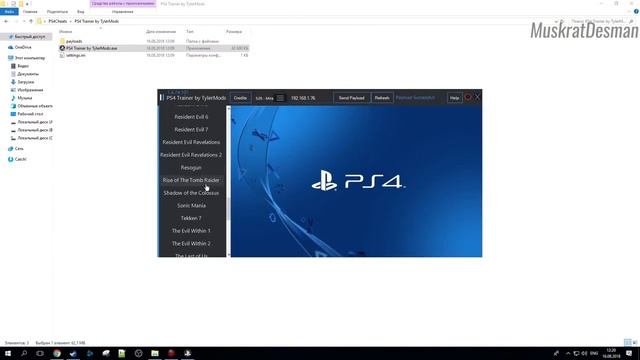Image resolution: width=640 pixels, height=360 pixels.
Task: Select Tekken 7 in the trainer's game list
Action: 191,218
